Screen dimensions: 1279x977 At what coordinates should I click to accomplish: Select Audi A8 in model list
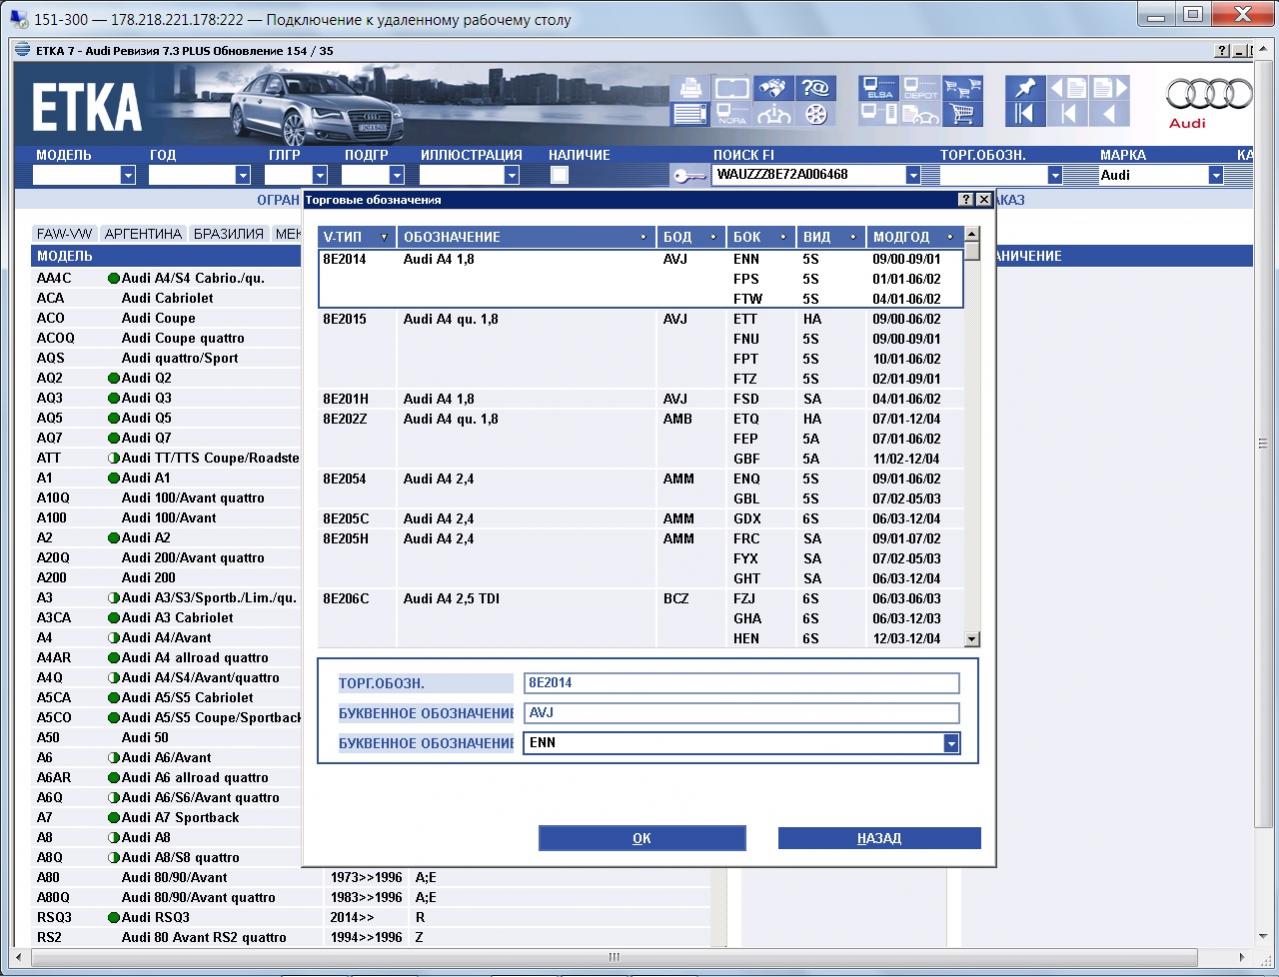(146, 838)
